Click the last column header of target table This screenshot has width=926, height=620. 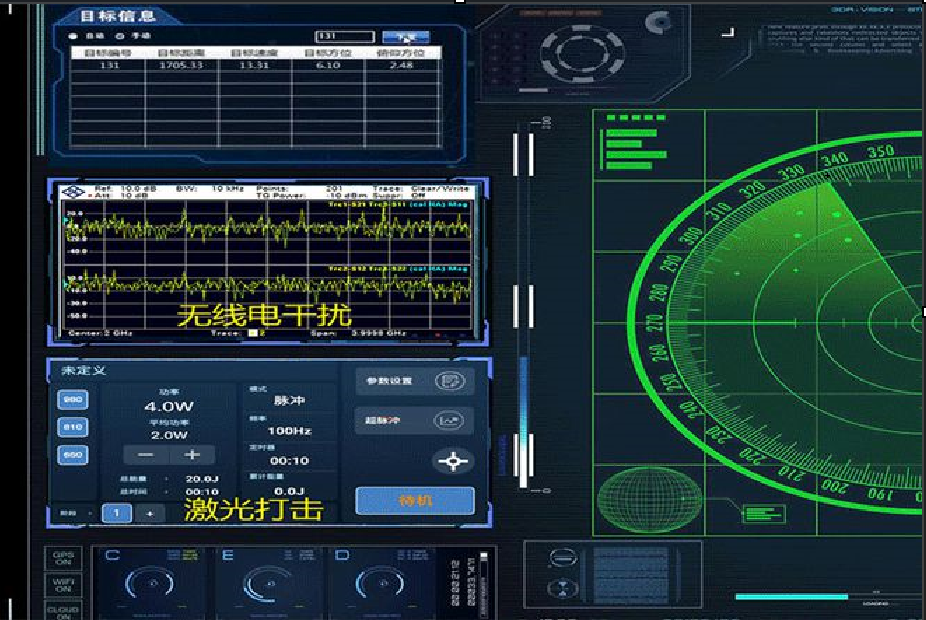click(x=402, y=53)
